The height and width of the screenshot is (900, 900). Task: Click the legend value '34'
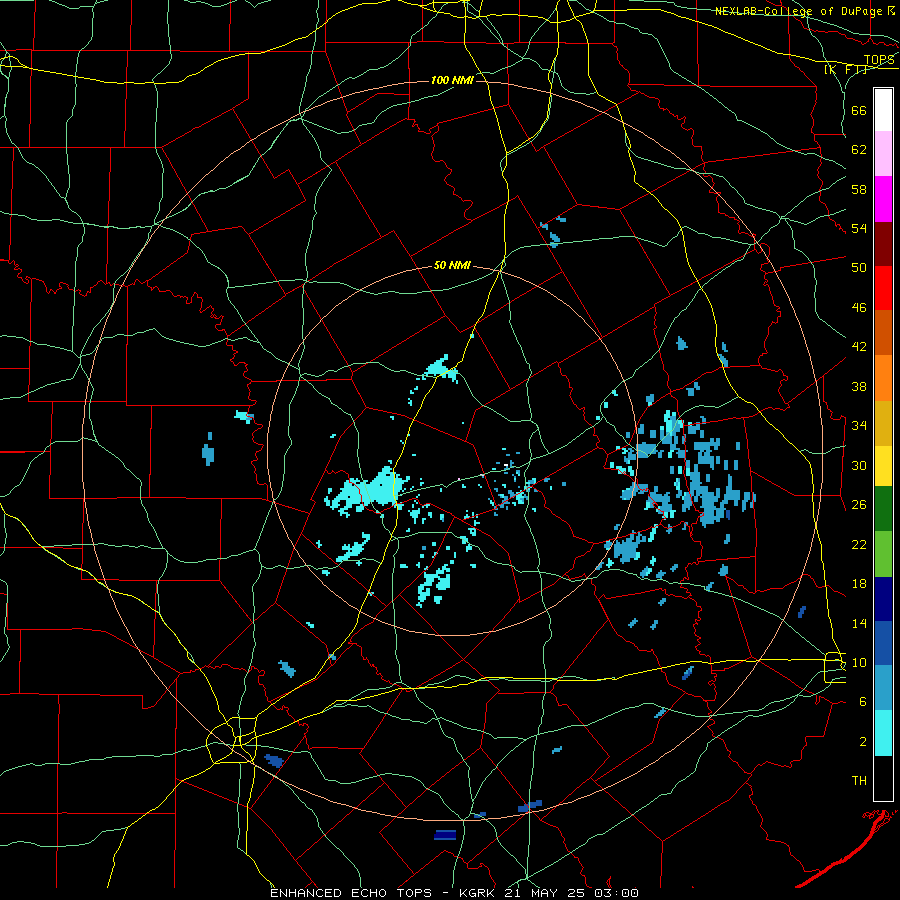[x=859, y=426]
